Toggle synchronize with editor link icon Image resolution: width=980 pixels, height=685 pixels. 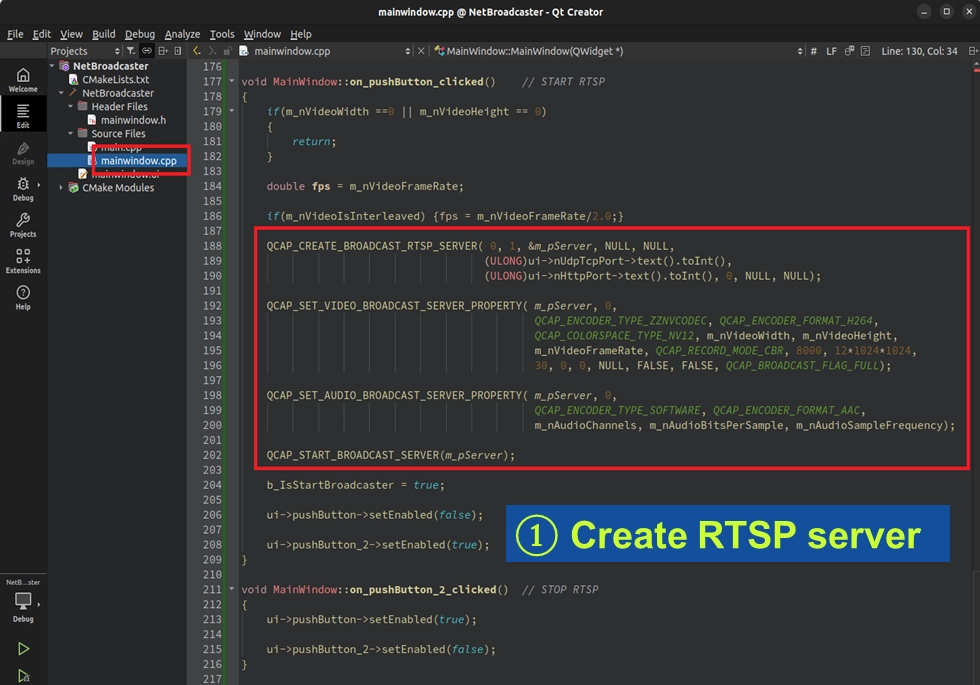(146, 51)
